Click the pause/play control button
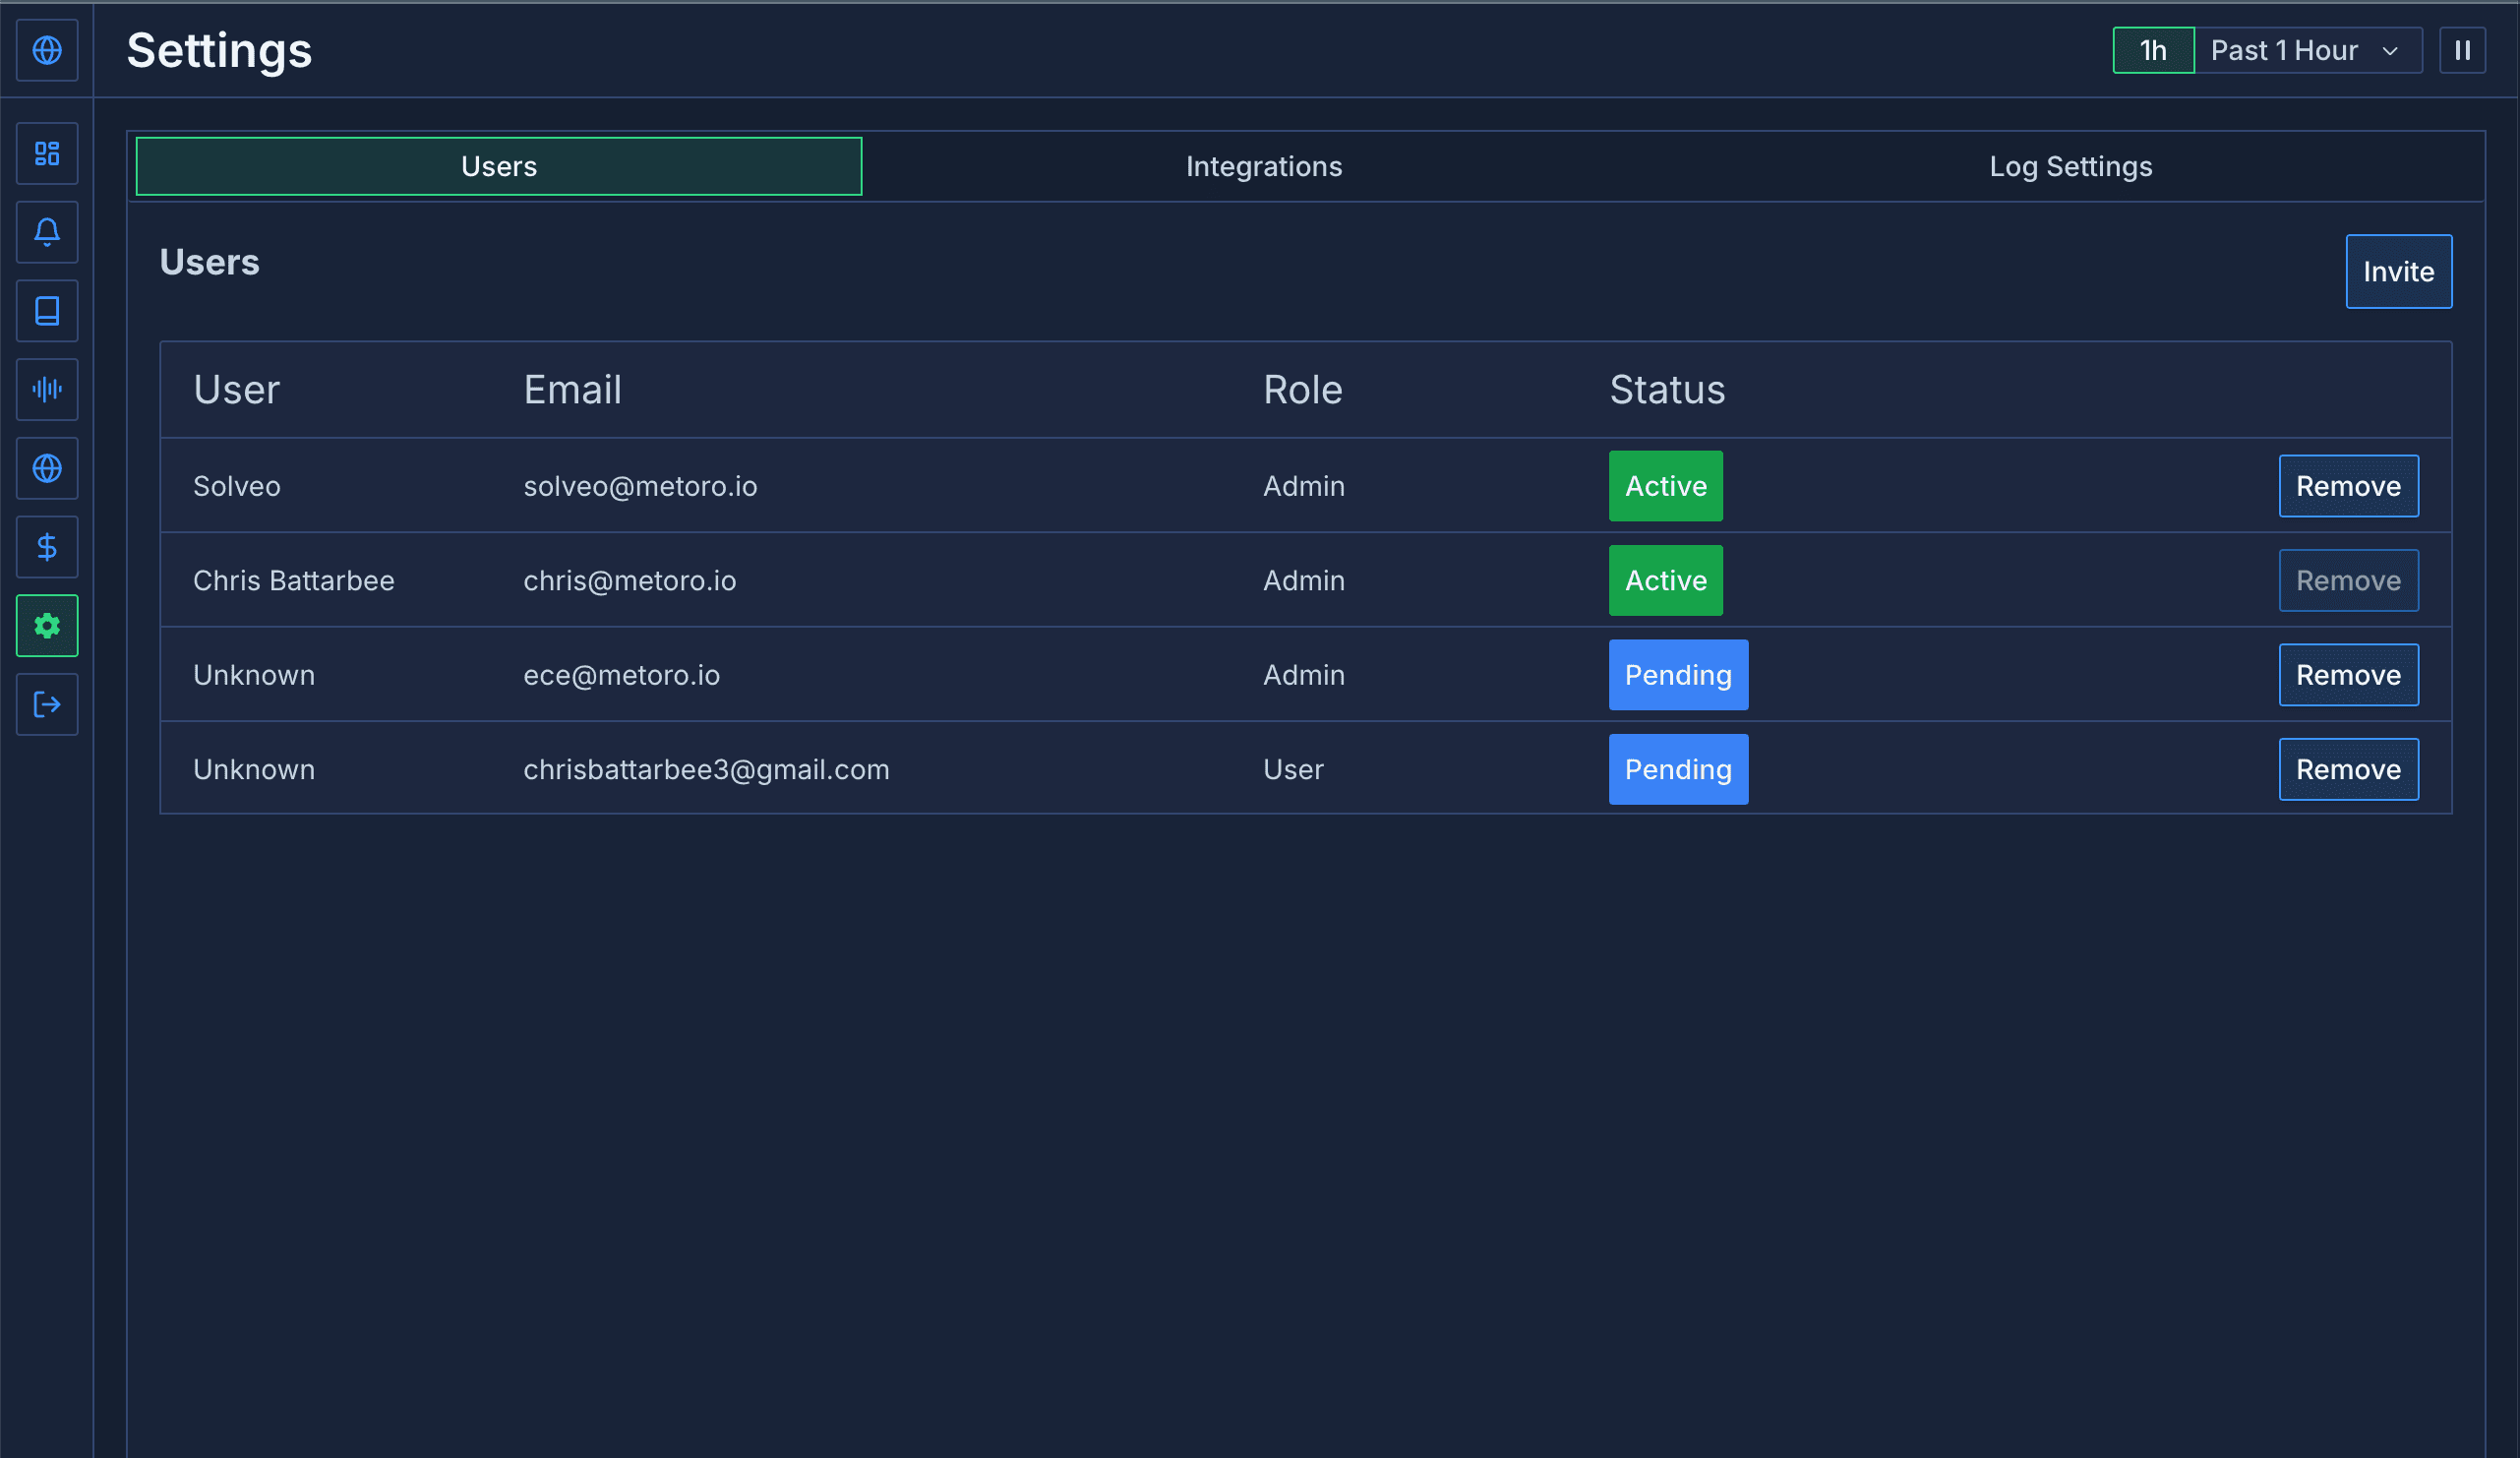The width and height of the screenshot is (2520, 1458). (x=2463, y=48)
